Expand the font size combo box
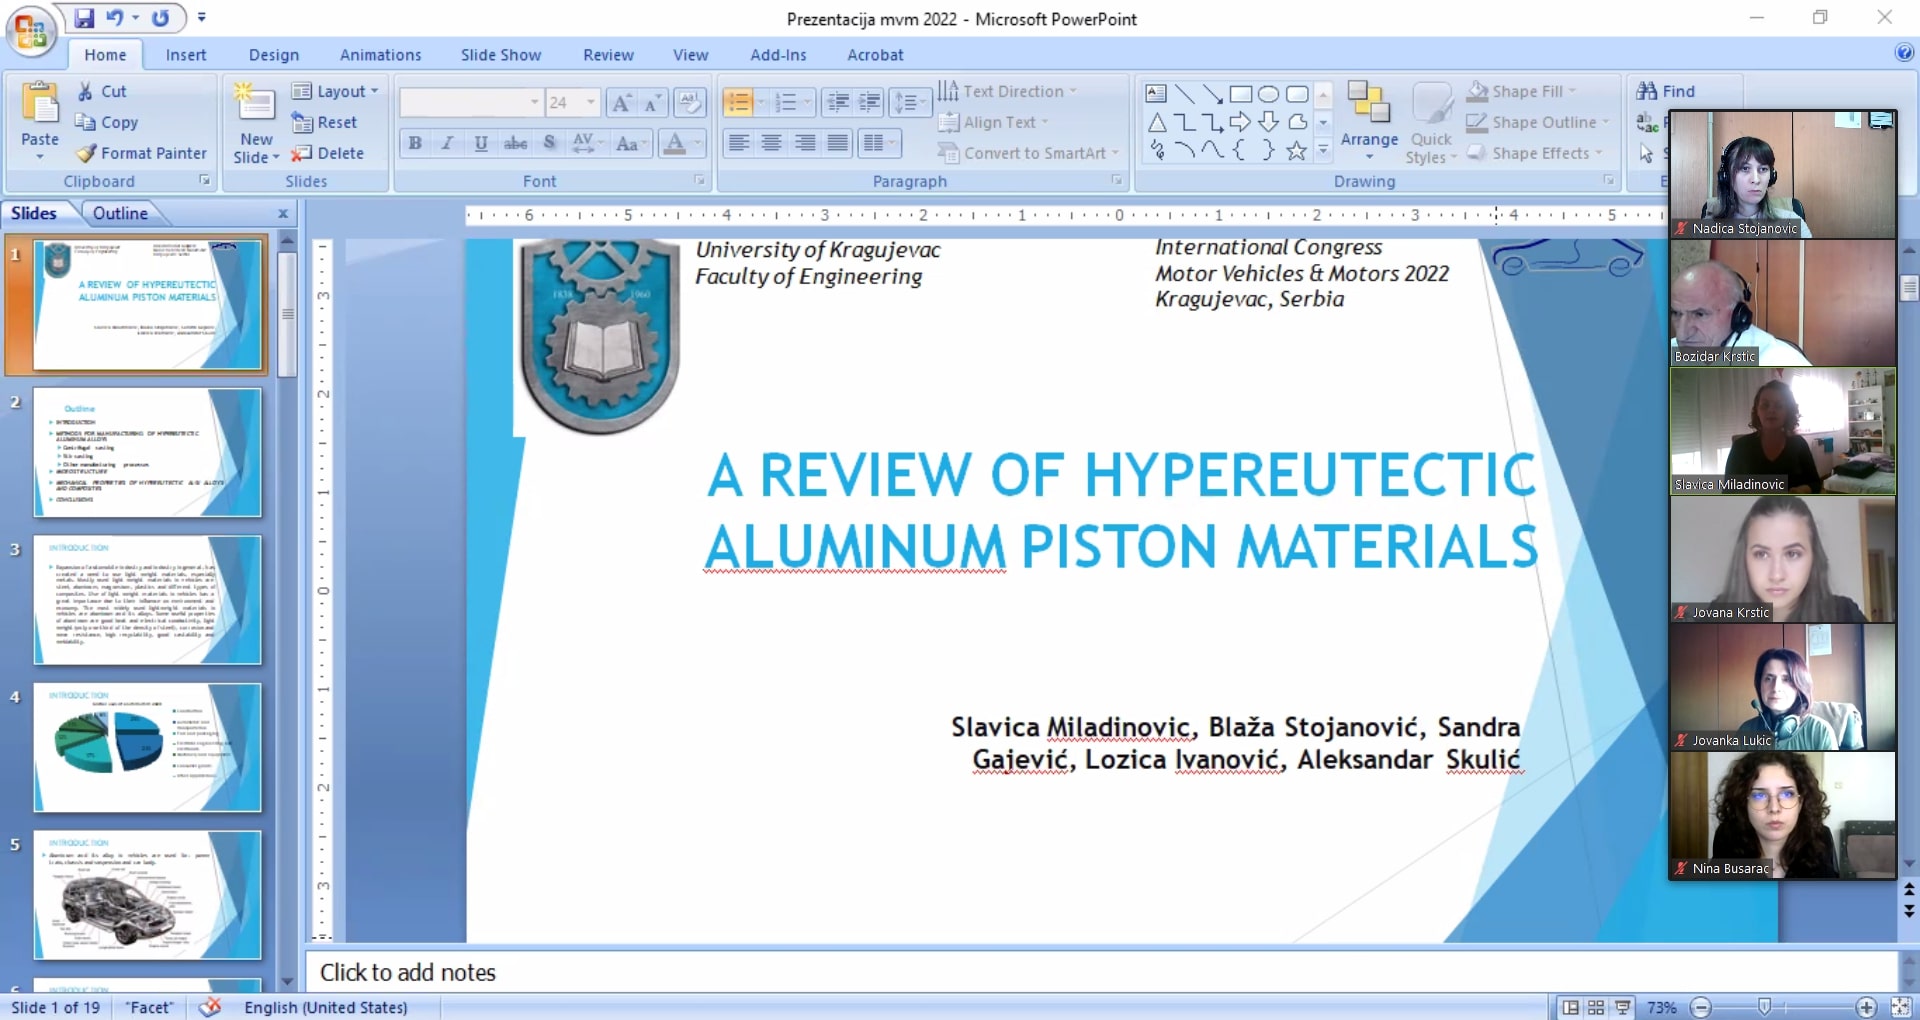 (x=590, y=102)
